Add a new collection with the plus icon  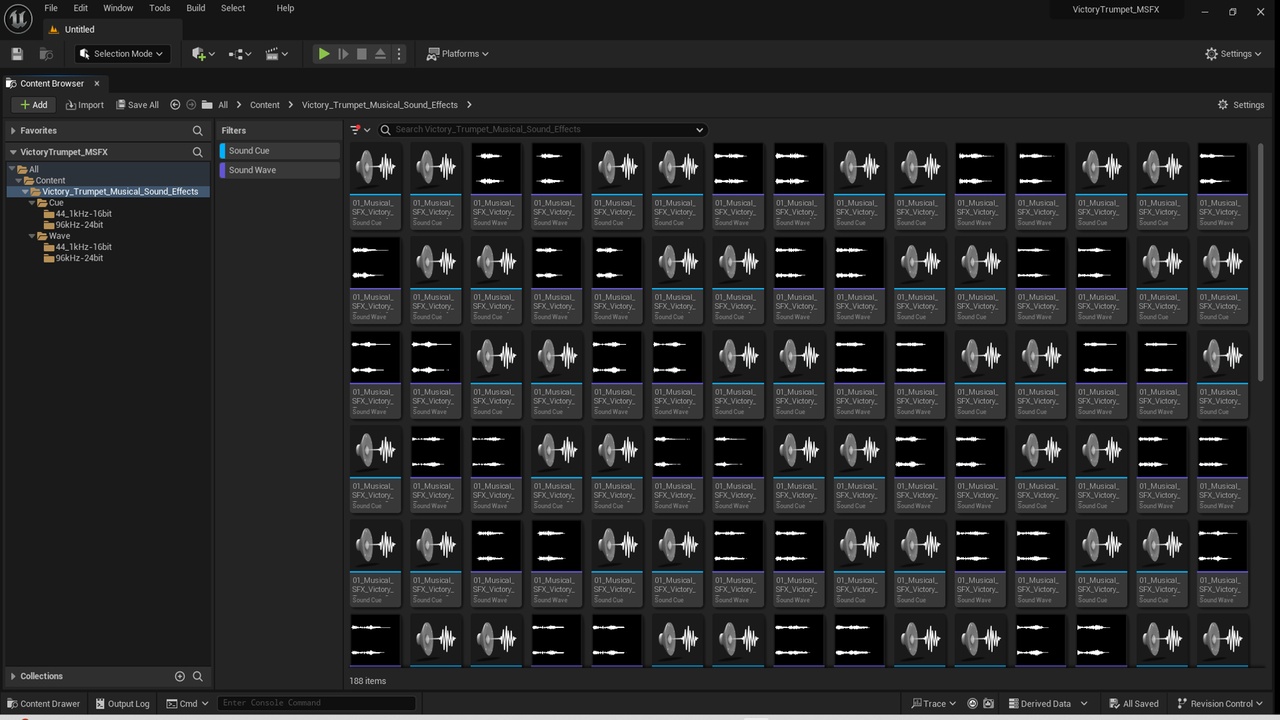click(180, 676)
